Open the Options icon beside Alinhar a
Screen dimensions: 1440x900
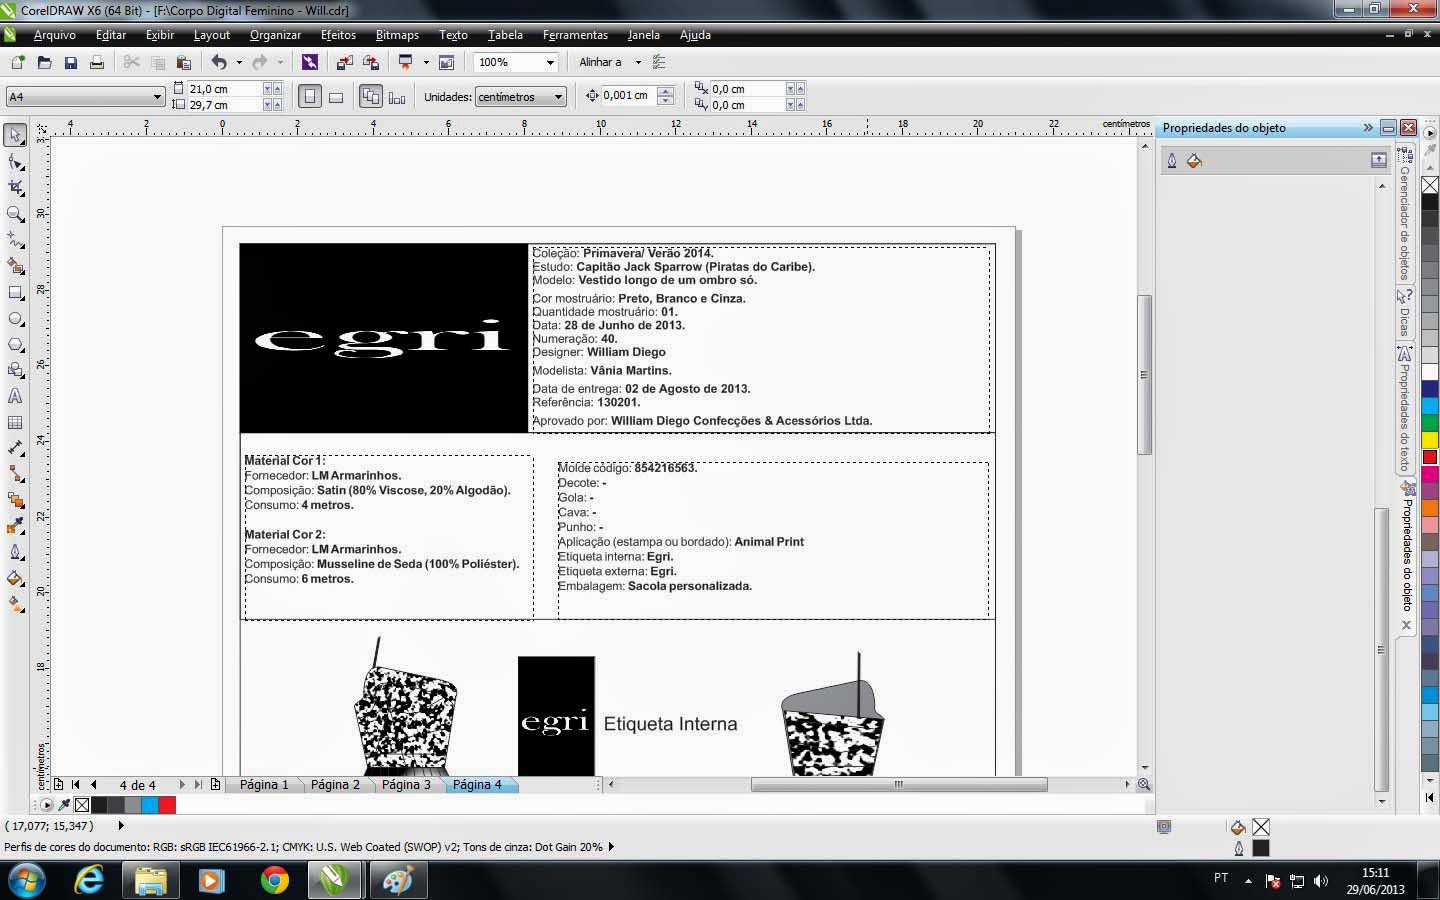(658, 62)
